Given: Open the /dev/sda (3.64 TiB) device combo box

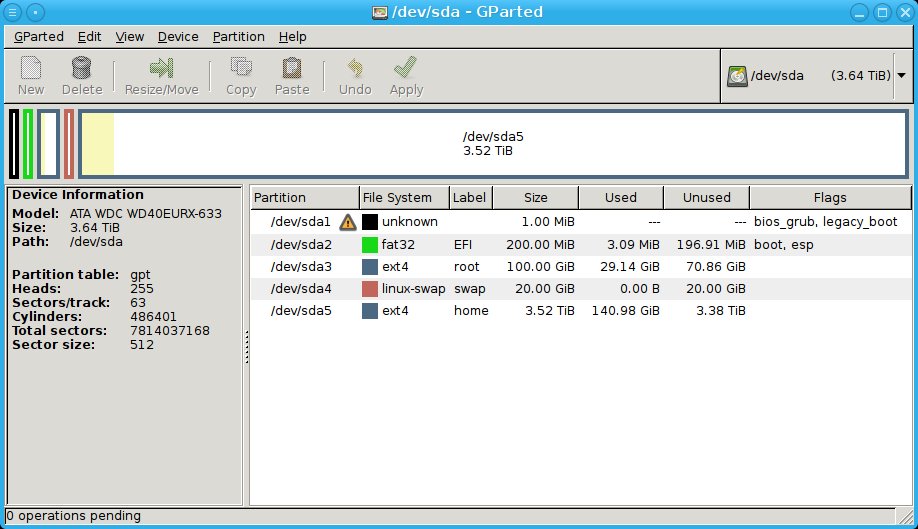Looking at the screenshot, I should coord(816,76).
